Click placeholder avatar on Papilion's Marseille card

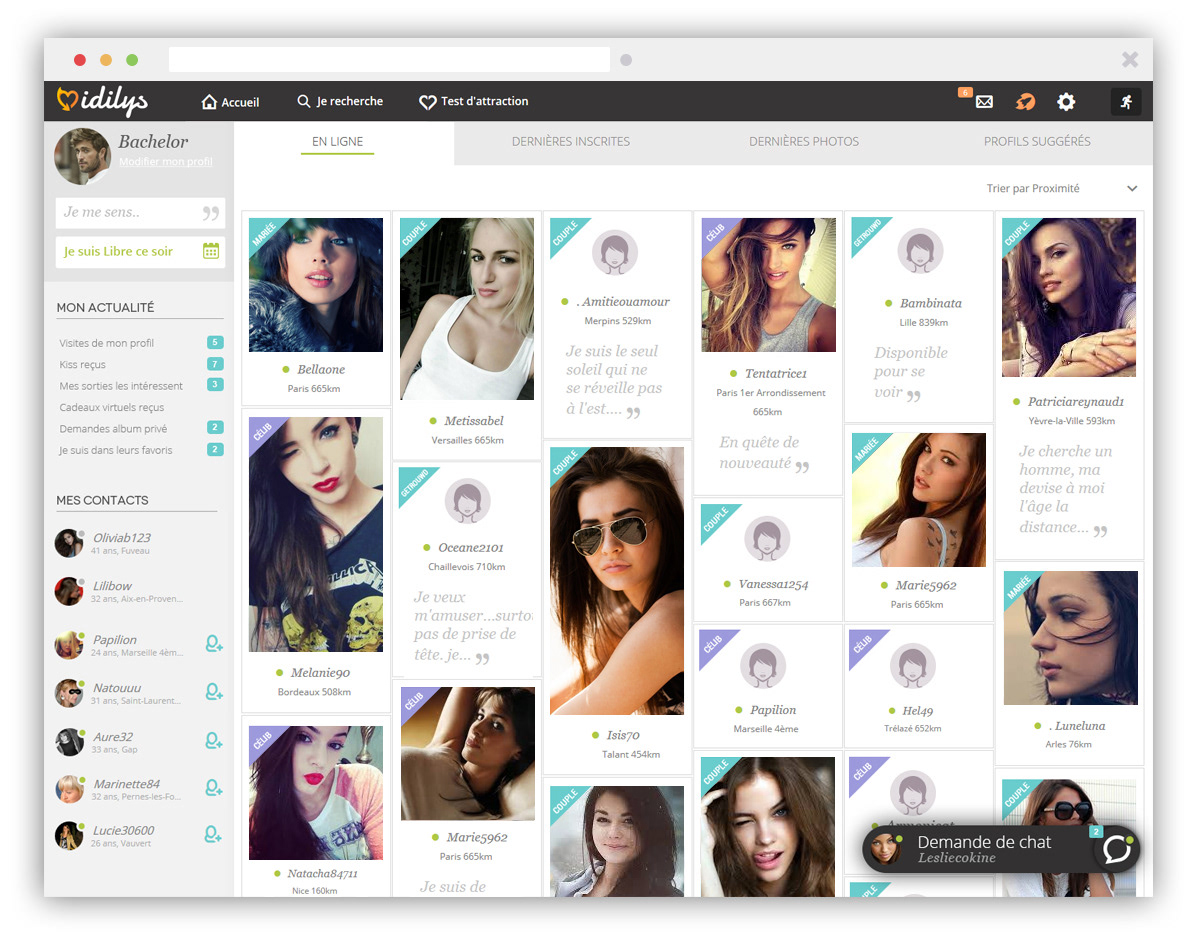[763, 666]
